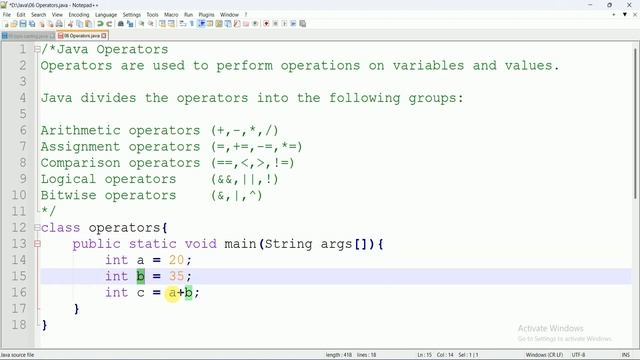Open the Replace toolbar icon
Image resolution: width=640 pixels, height=360 pixels.
point(130,24)
